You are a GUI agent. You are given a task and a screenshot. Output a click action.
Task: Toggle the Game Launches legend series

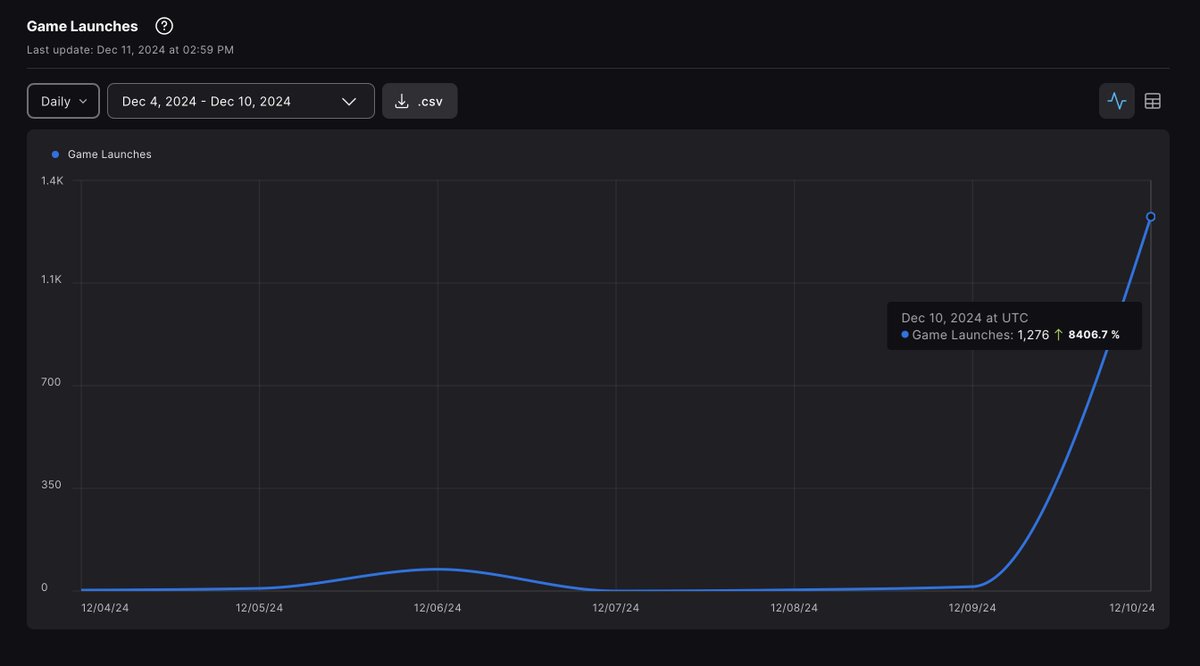[x=102, y=154]
